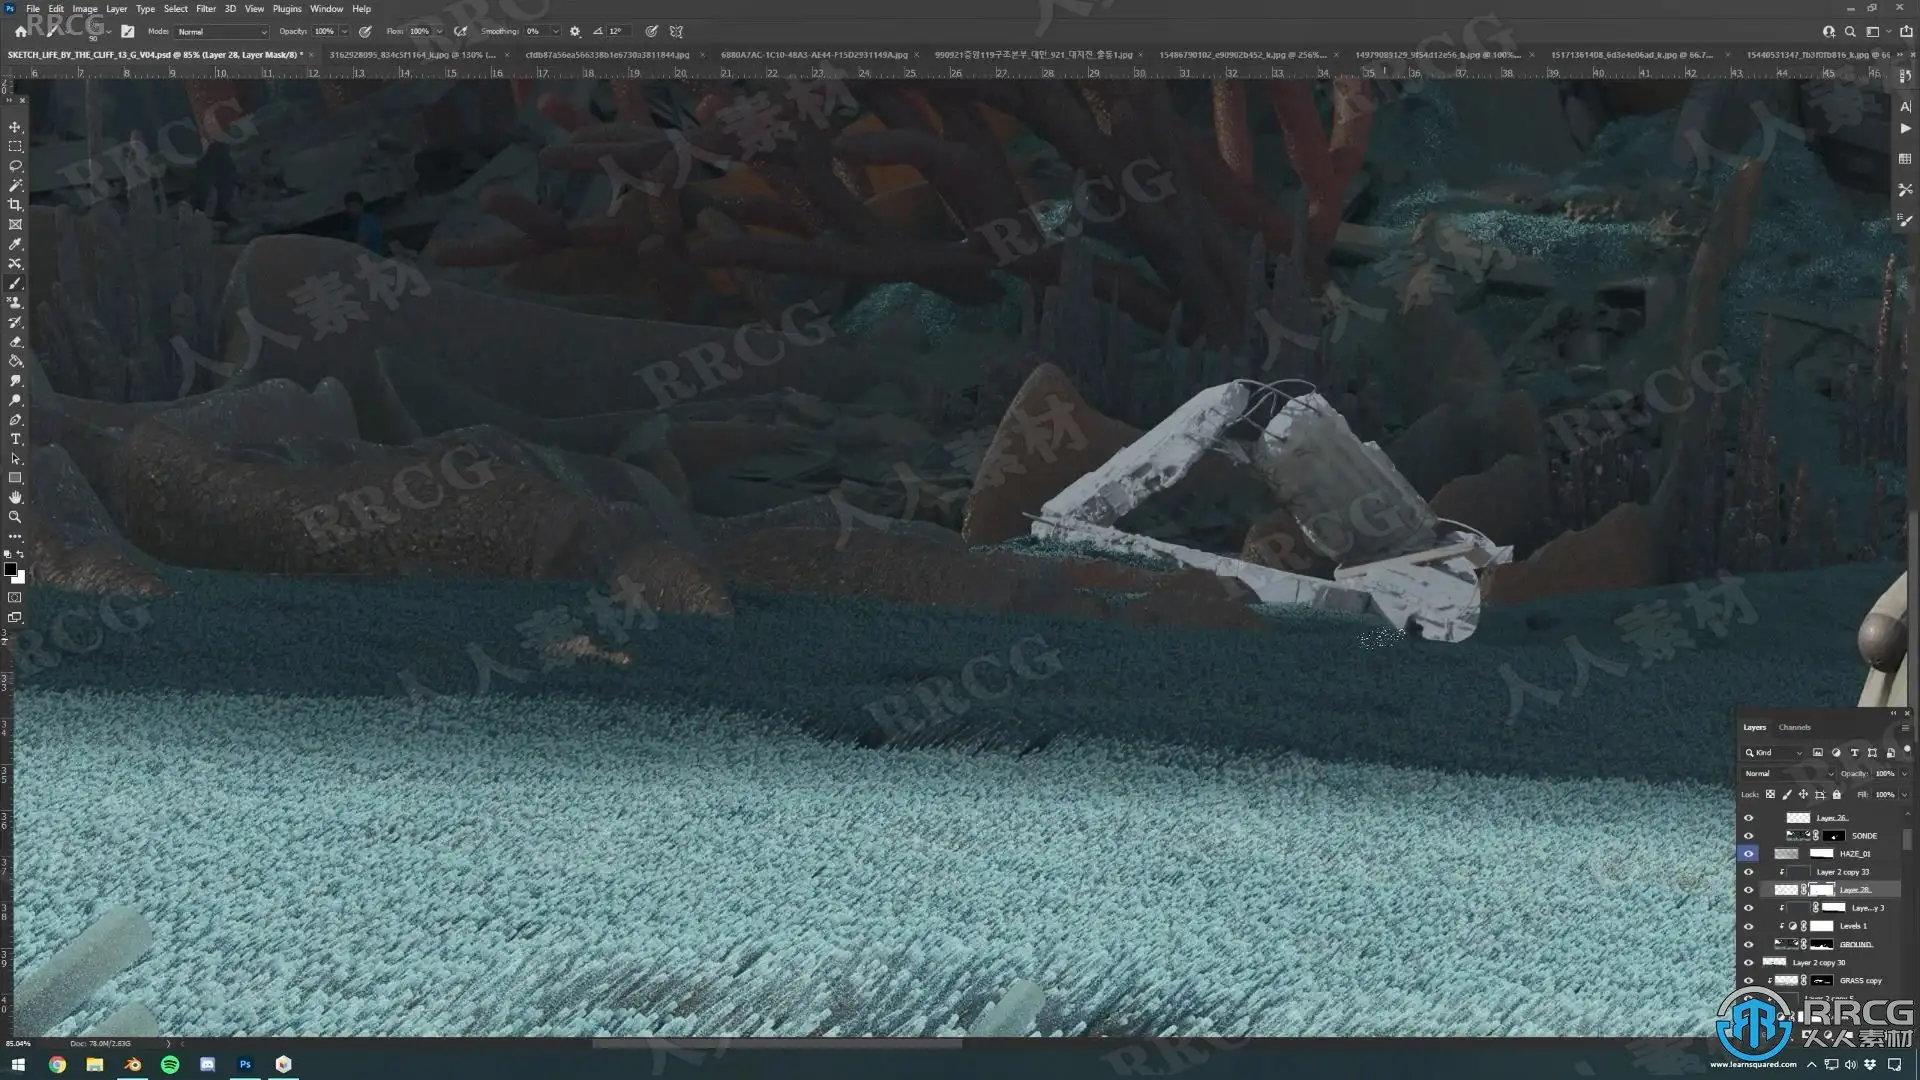Toggle Quick Mask mode
This screenshot has height=1080, width=1920.
tap(15, 598)
